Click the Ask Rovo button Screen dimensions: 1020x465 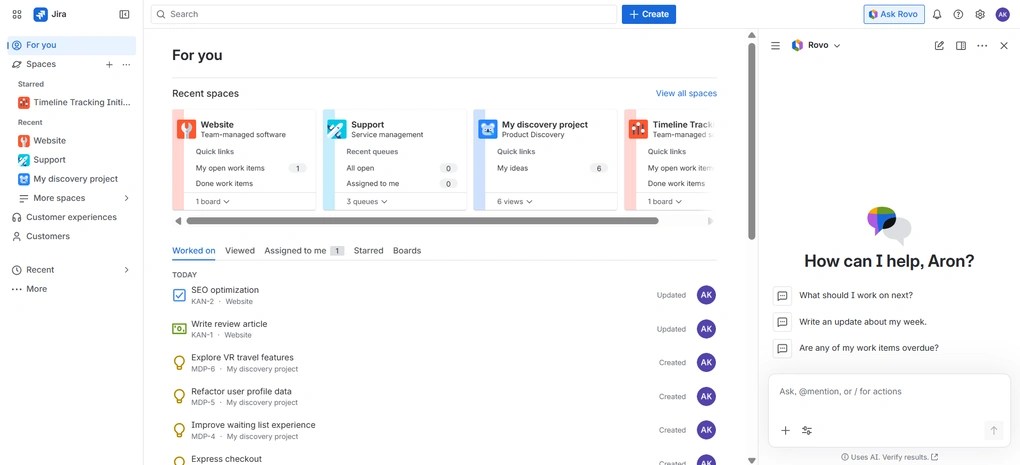894,14
